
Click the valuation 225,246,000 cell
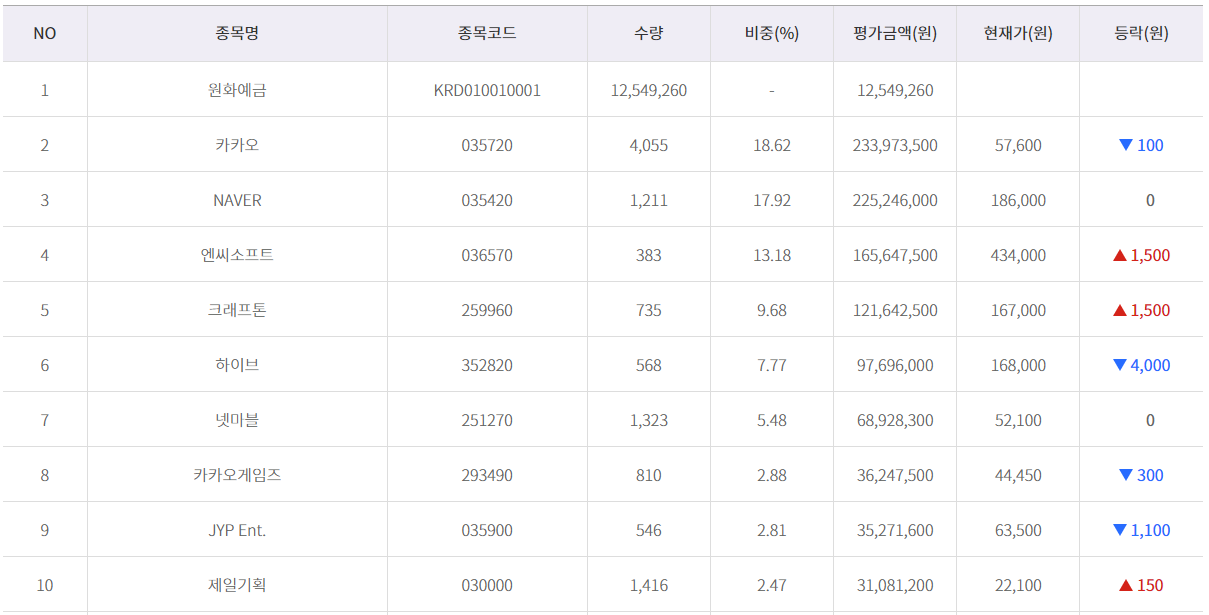[895, 200]
